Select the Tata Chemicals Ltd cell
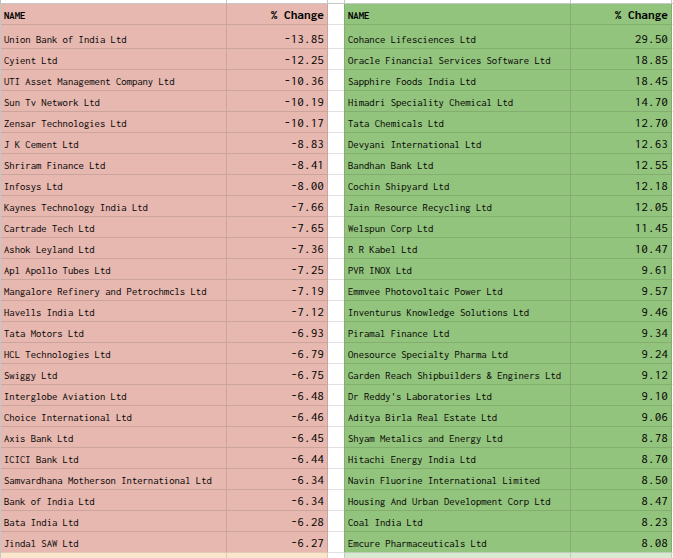The height and width of the screenshot is (558, 673). pyautogui.click(x=457, y=124)
